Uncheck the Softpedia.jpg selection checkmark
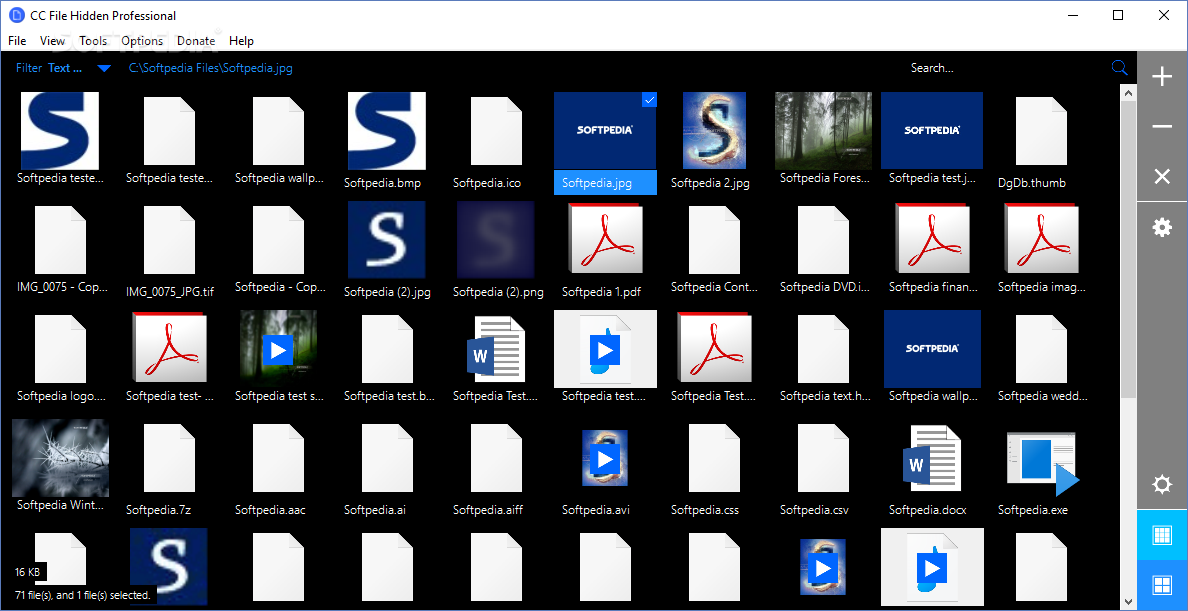 click(649, 100)
